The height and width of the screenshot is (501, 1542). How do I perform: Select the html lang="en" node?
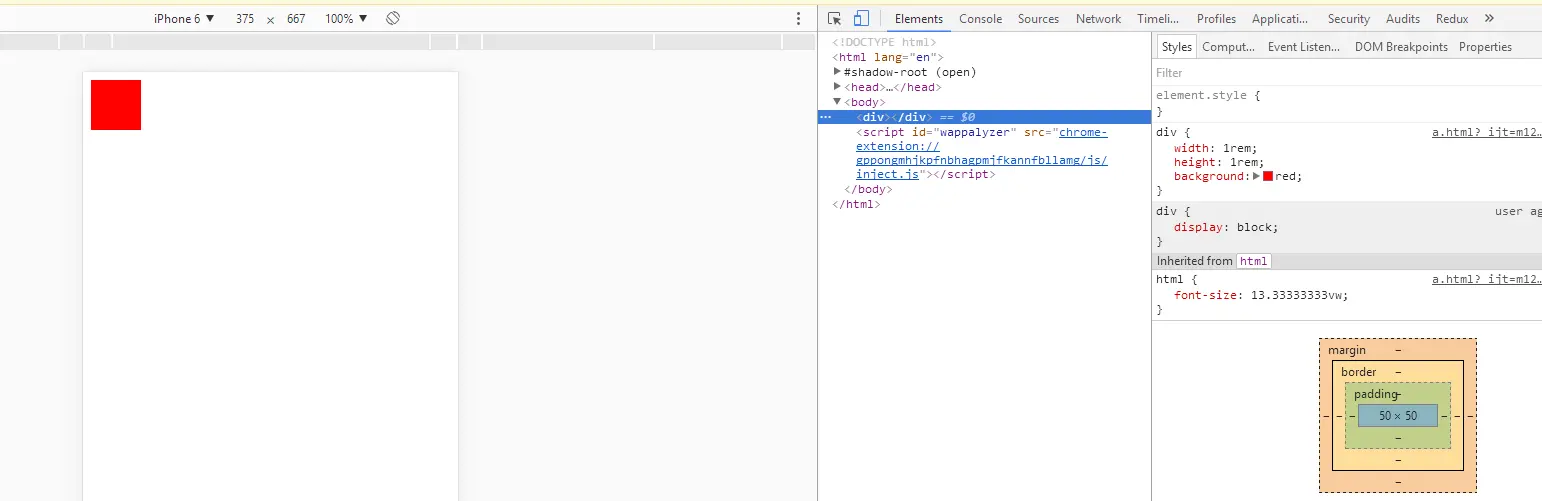point(887,57)
